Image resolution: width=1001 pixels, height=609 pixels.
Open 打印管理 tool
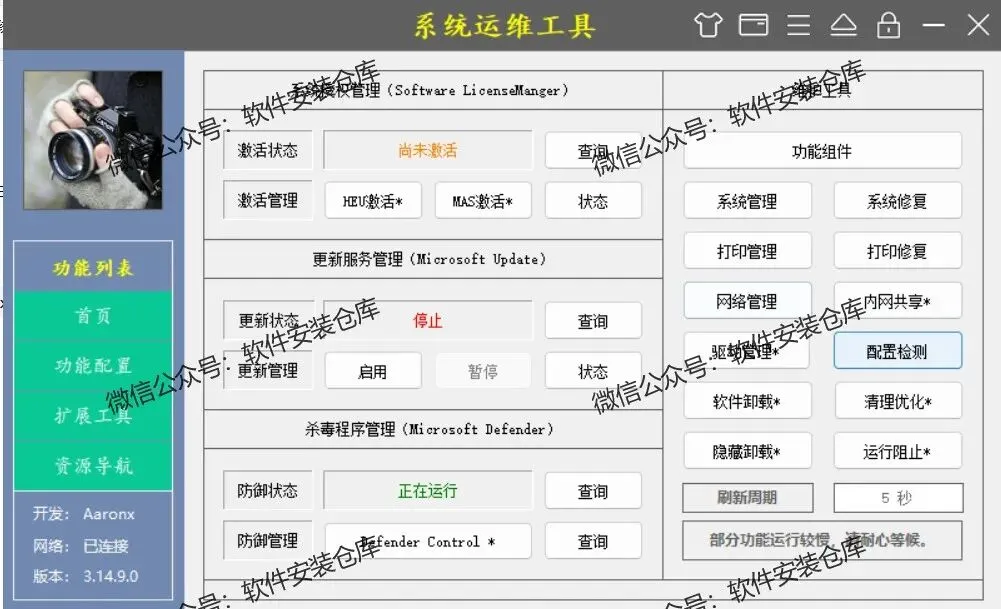[x=748, y=251]
